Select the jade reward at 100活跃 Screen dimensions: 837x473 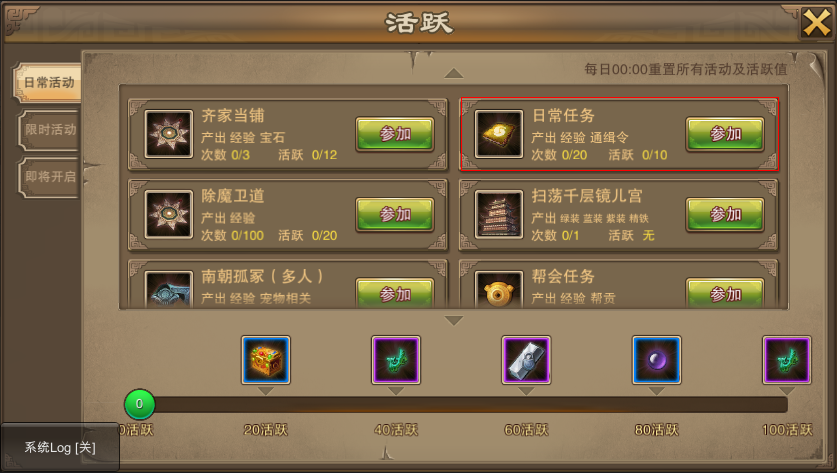pyautogui.click(x=786, y=360)
